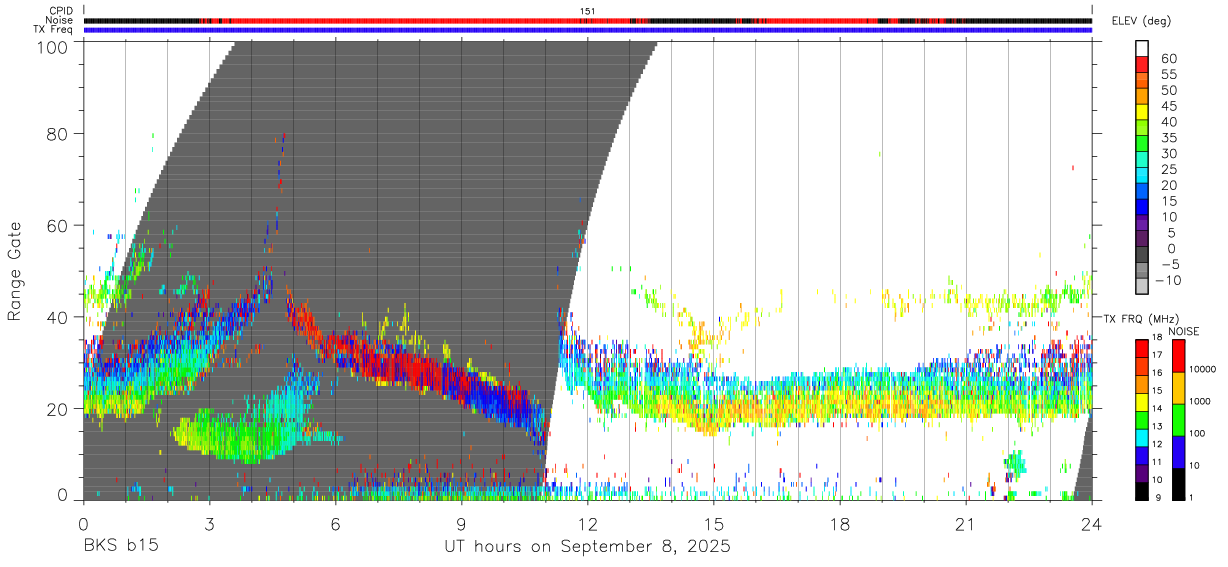Click the red and black Noise bar
The image size is (1228, 567).
588,20
